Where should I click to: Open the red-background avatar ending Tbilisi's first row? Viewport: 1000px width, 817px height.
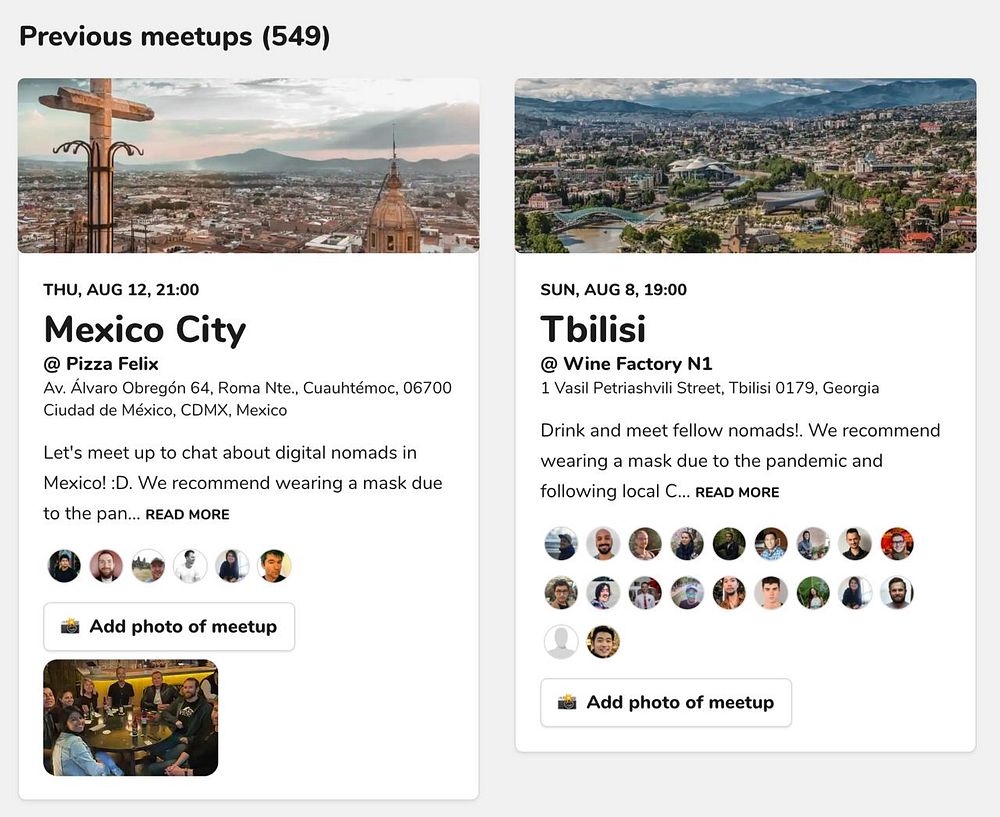[x=897, y=543]
